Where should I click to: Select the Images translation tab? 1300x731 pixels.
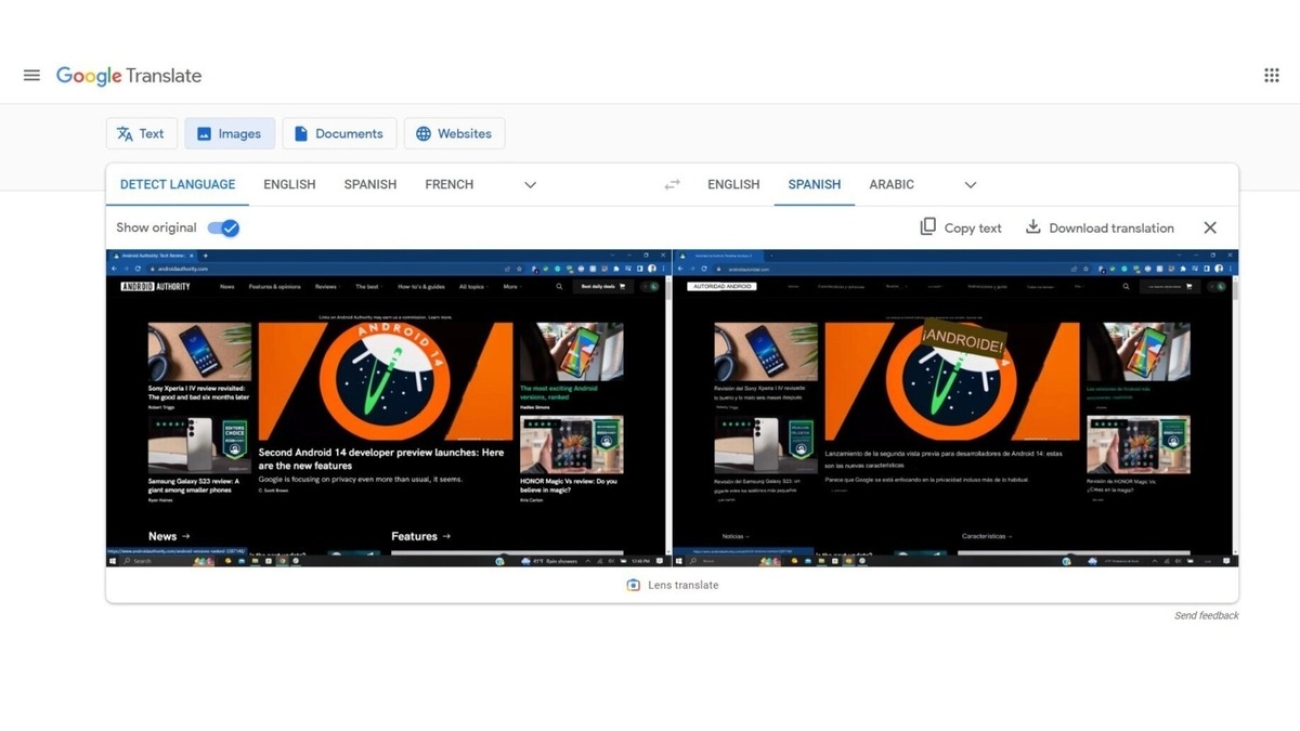(x=229, y=133)
